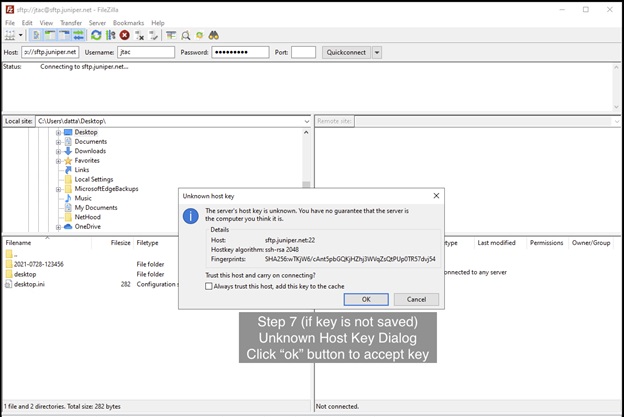Click the SHA256 fingerprint text
The width and height of the screenshot is (624, 417).
coord(350,259)
